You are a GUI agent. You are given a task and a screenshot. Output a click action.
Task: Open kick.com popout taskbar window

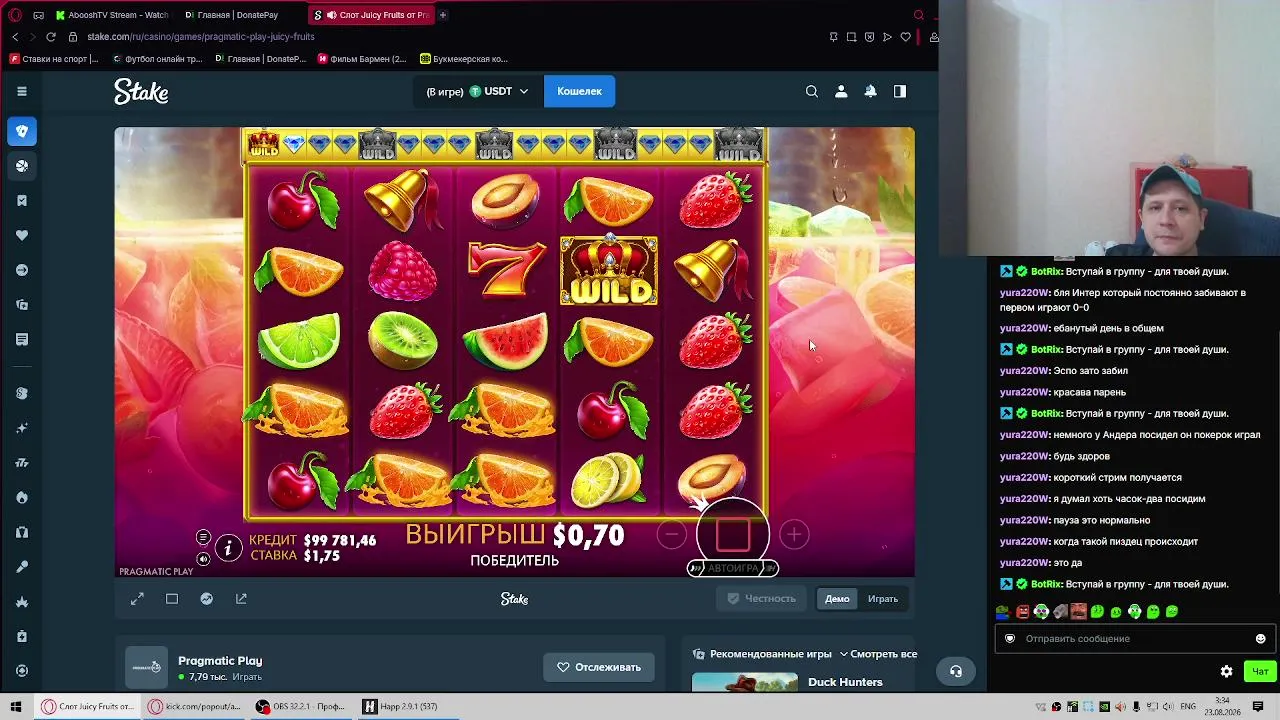[195, 706]
